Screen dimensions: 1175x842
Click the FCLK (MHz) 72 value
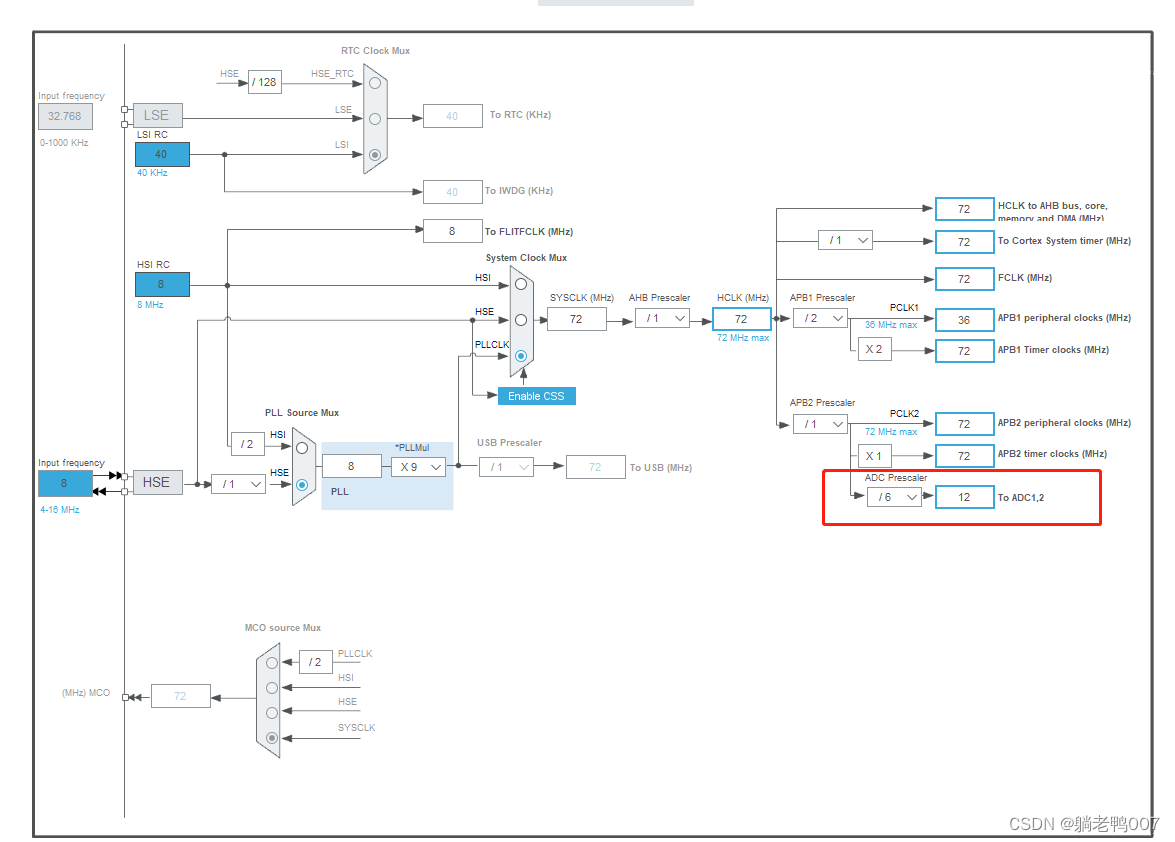(964, 279)
